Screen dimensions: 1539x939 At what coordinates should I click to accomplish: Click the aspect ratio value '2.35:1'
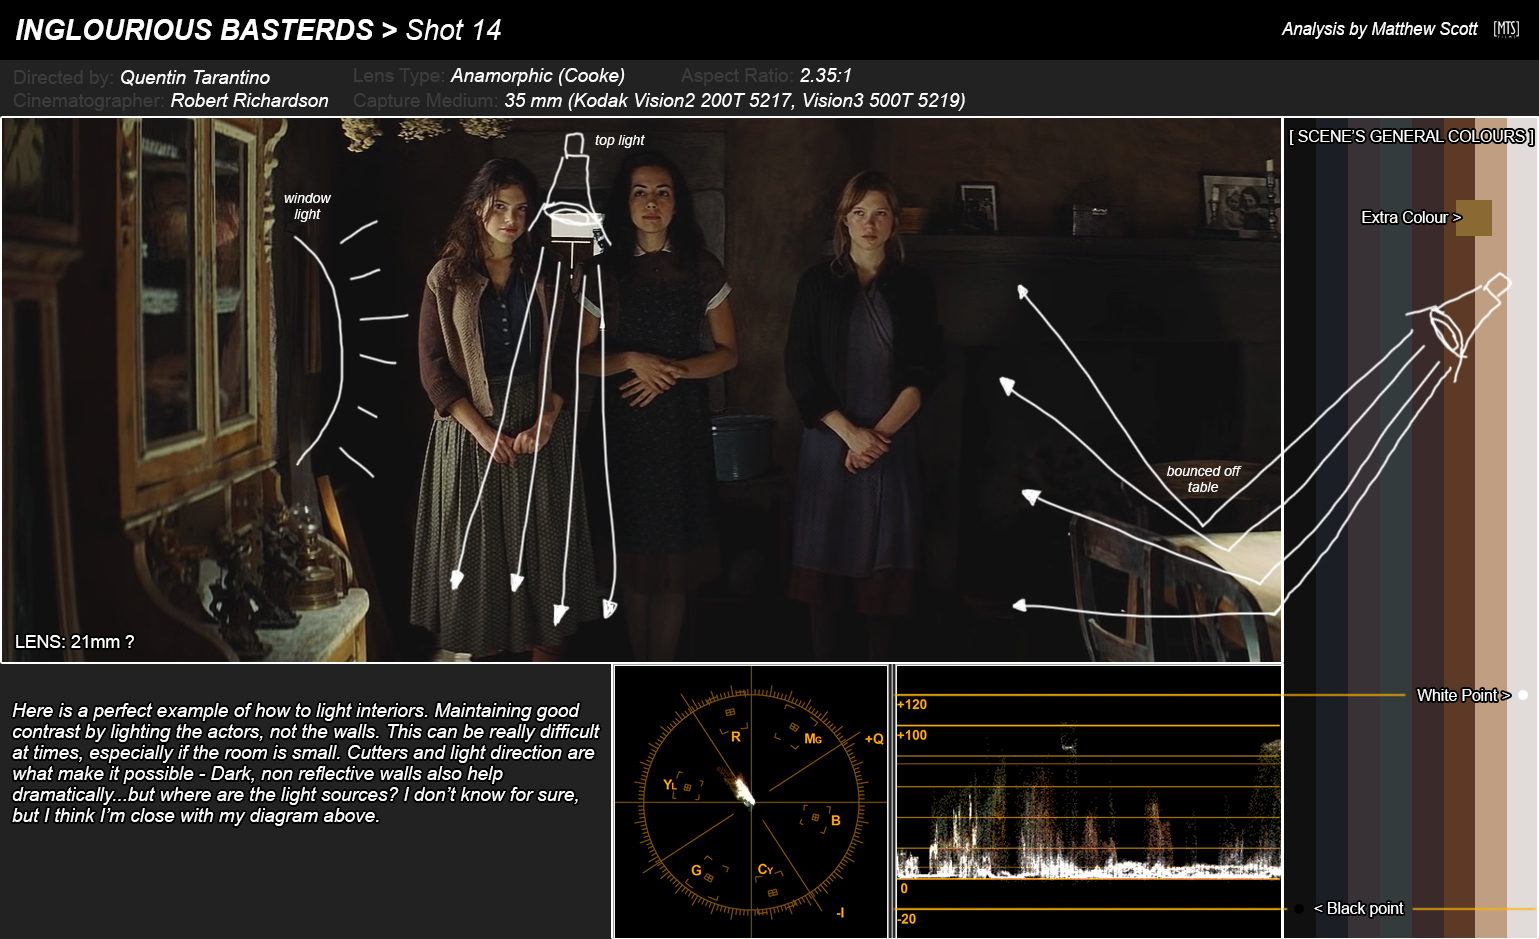826,75
